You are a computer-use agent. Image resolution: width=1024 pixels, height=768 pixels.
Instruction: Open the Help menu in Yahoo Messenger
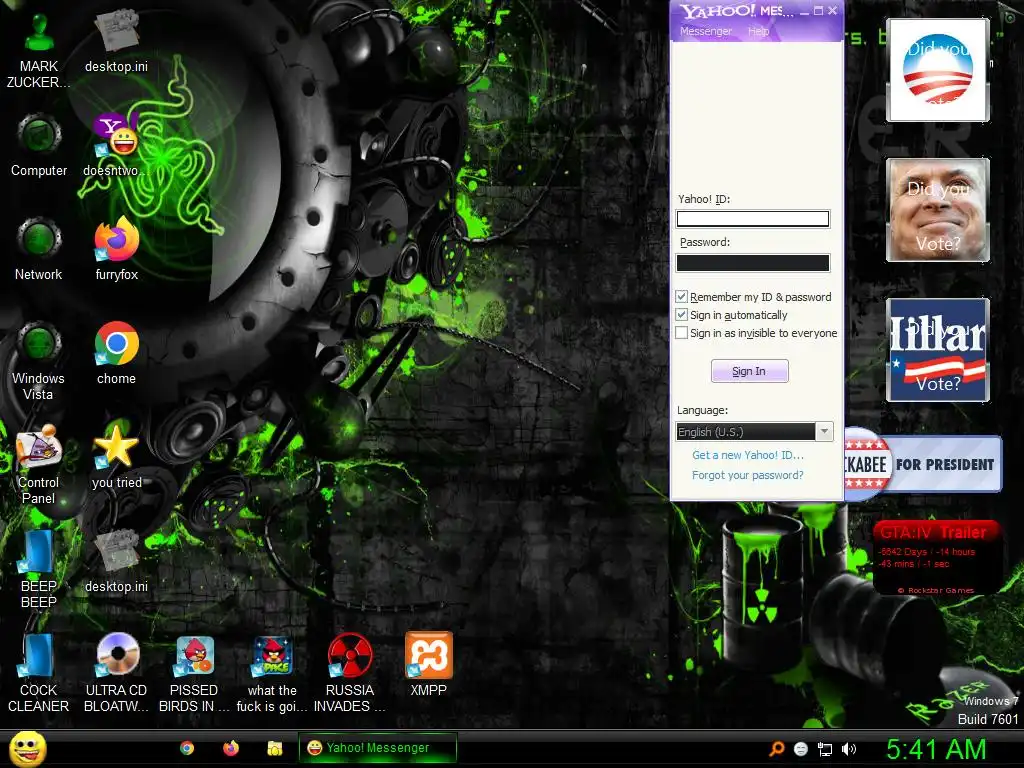(758, 31)
